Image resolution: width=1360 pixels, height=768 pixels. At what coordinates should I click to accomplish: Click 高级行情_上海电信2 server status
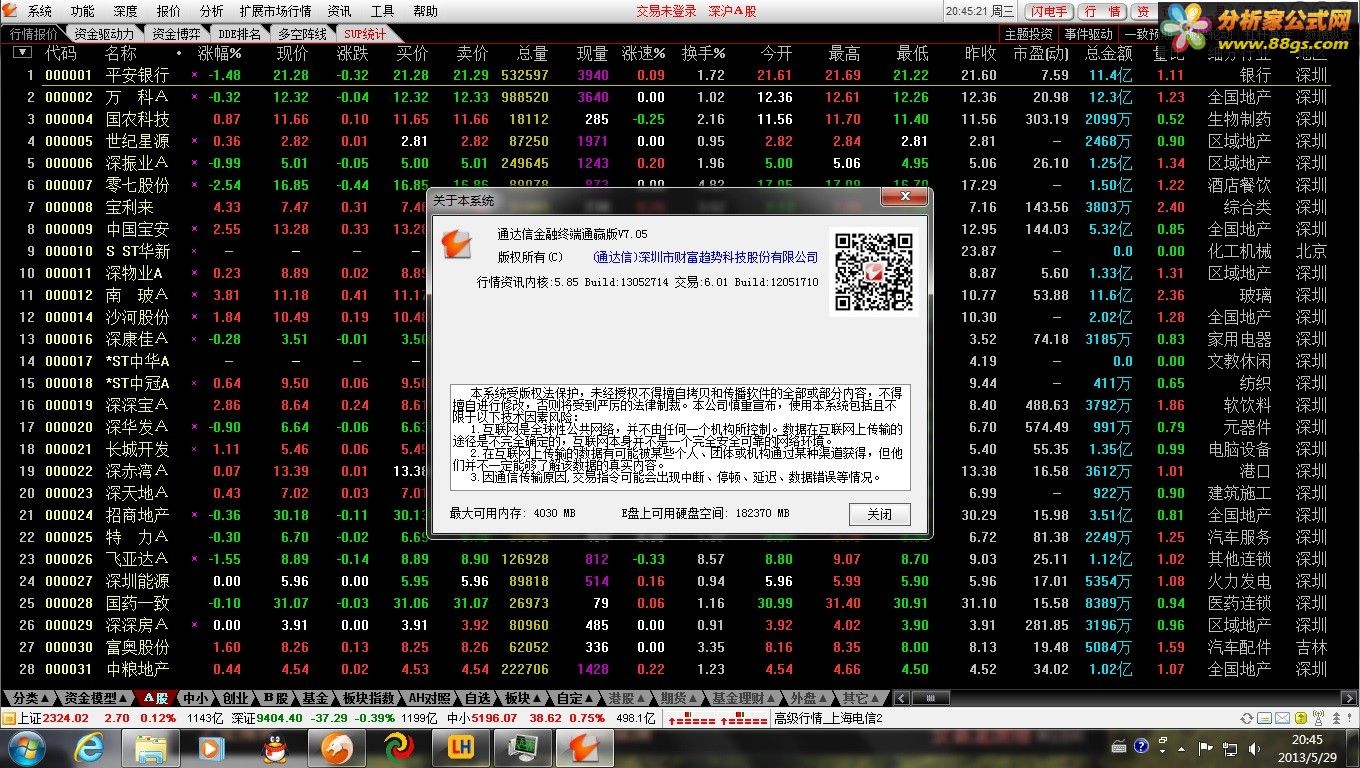click(x=829, y=718)
